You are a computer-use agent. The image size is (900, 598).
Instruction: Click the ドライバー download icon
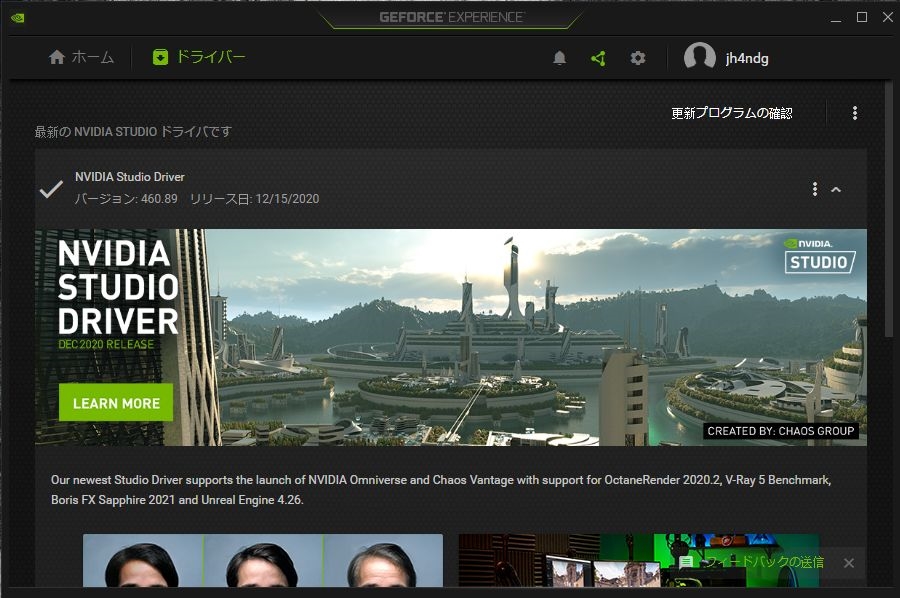(x=160, y=57)
